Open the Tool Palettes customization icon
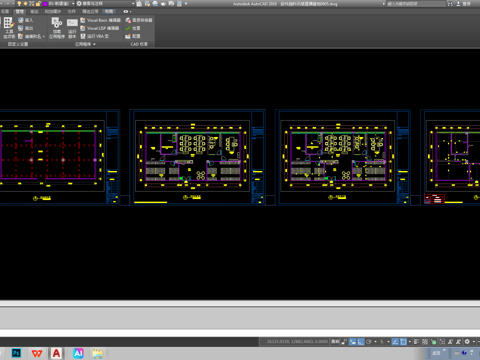The image size is (480, 360). (x=9, y=27)
